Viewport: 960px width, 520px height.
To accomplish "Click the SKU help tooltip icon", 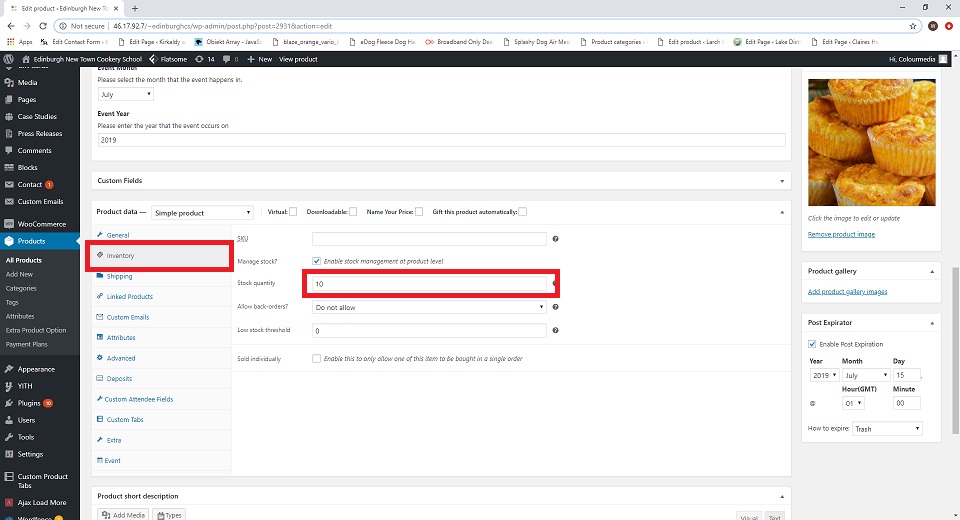I will [555, 239].
